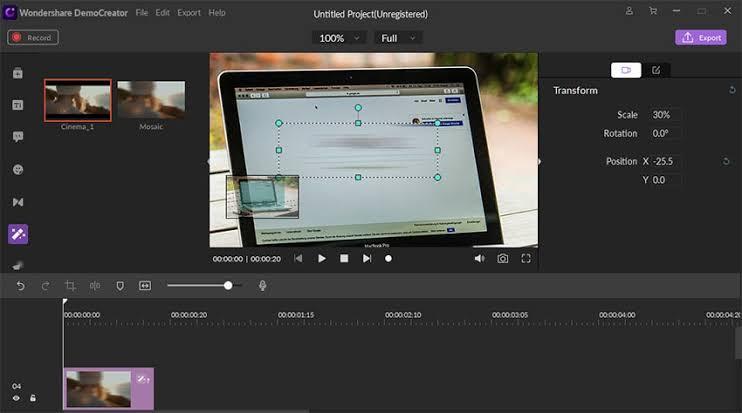Image resolution: width=742 pixels, height=413 pixels.
Task: Stop the preview playback
Action: pos(344,259)
